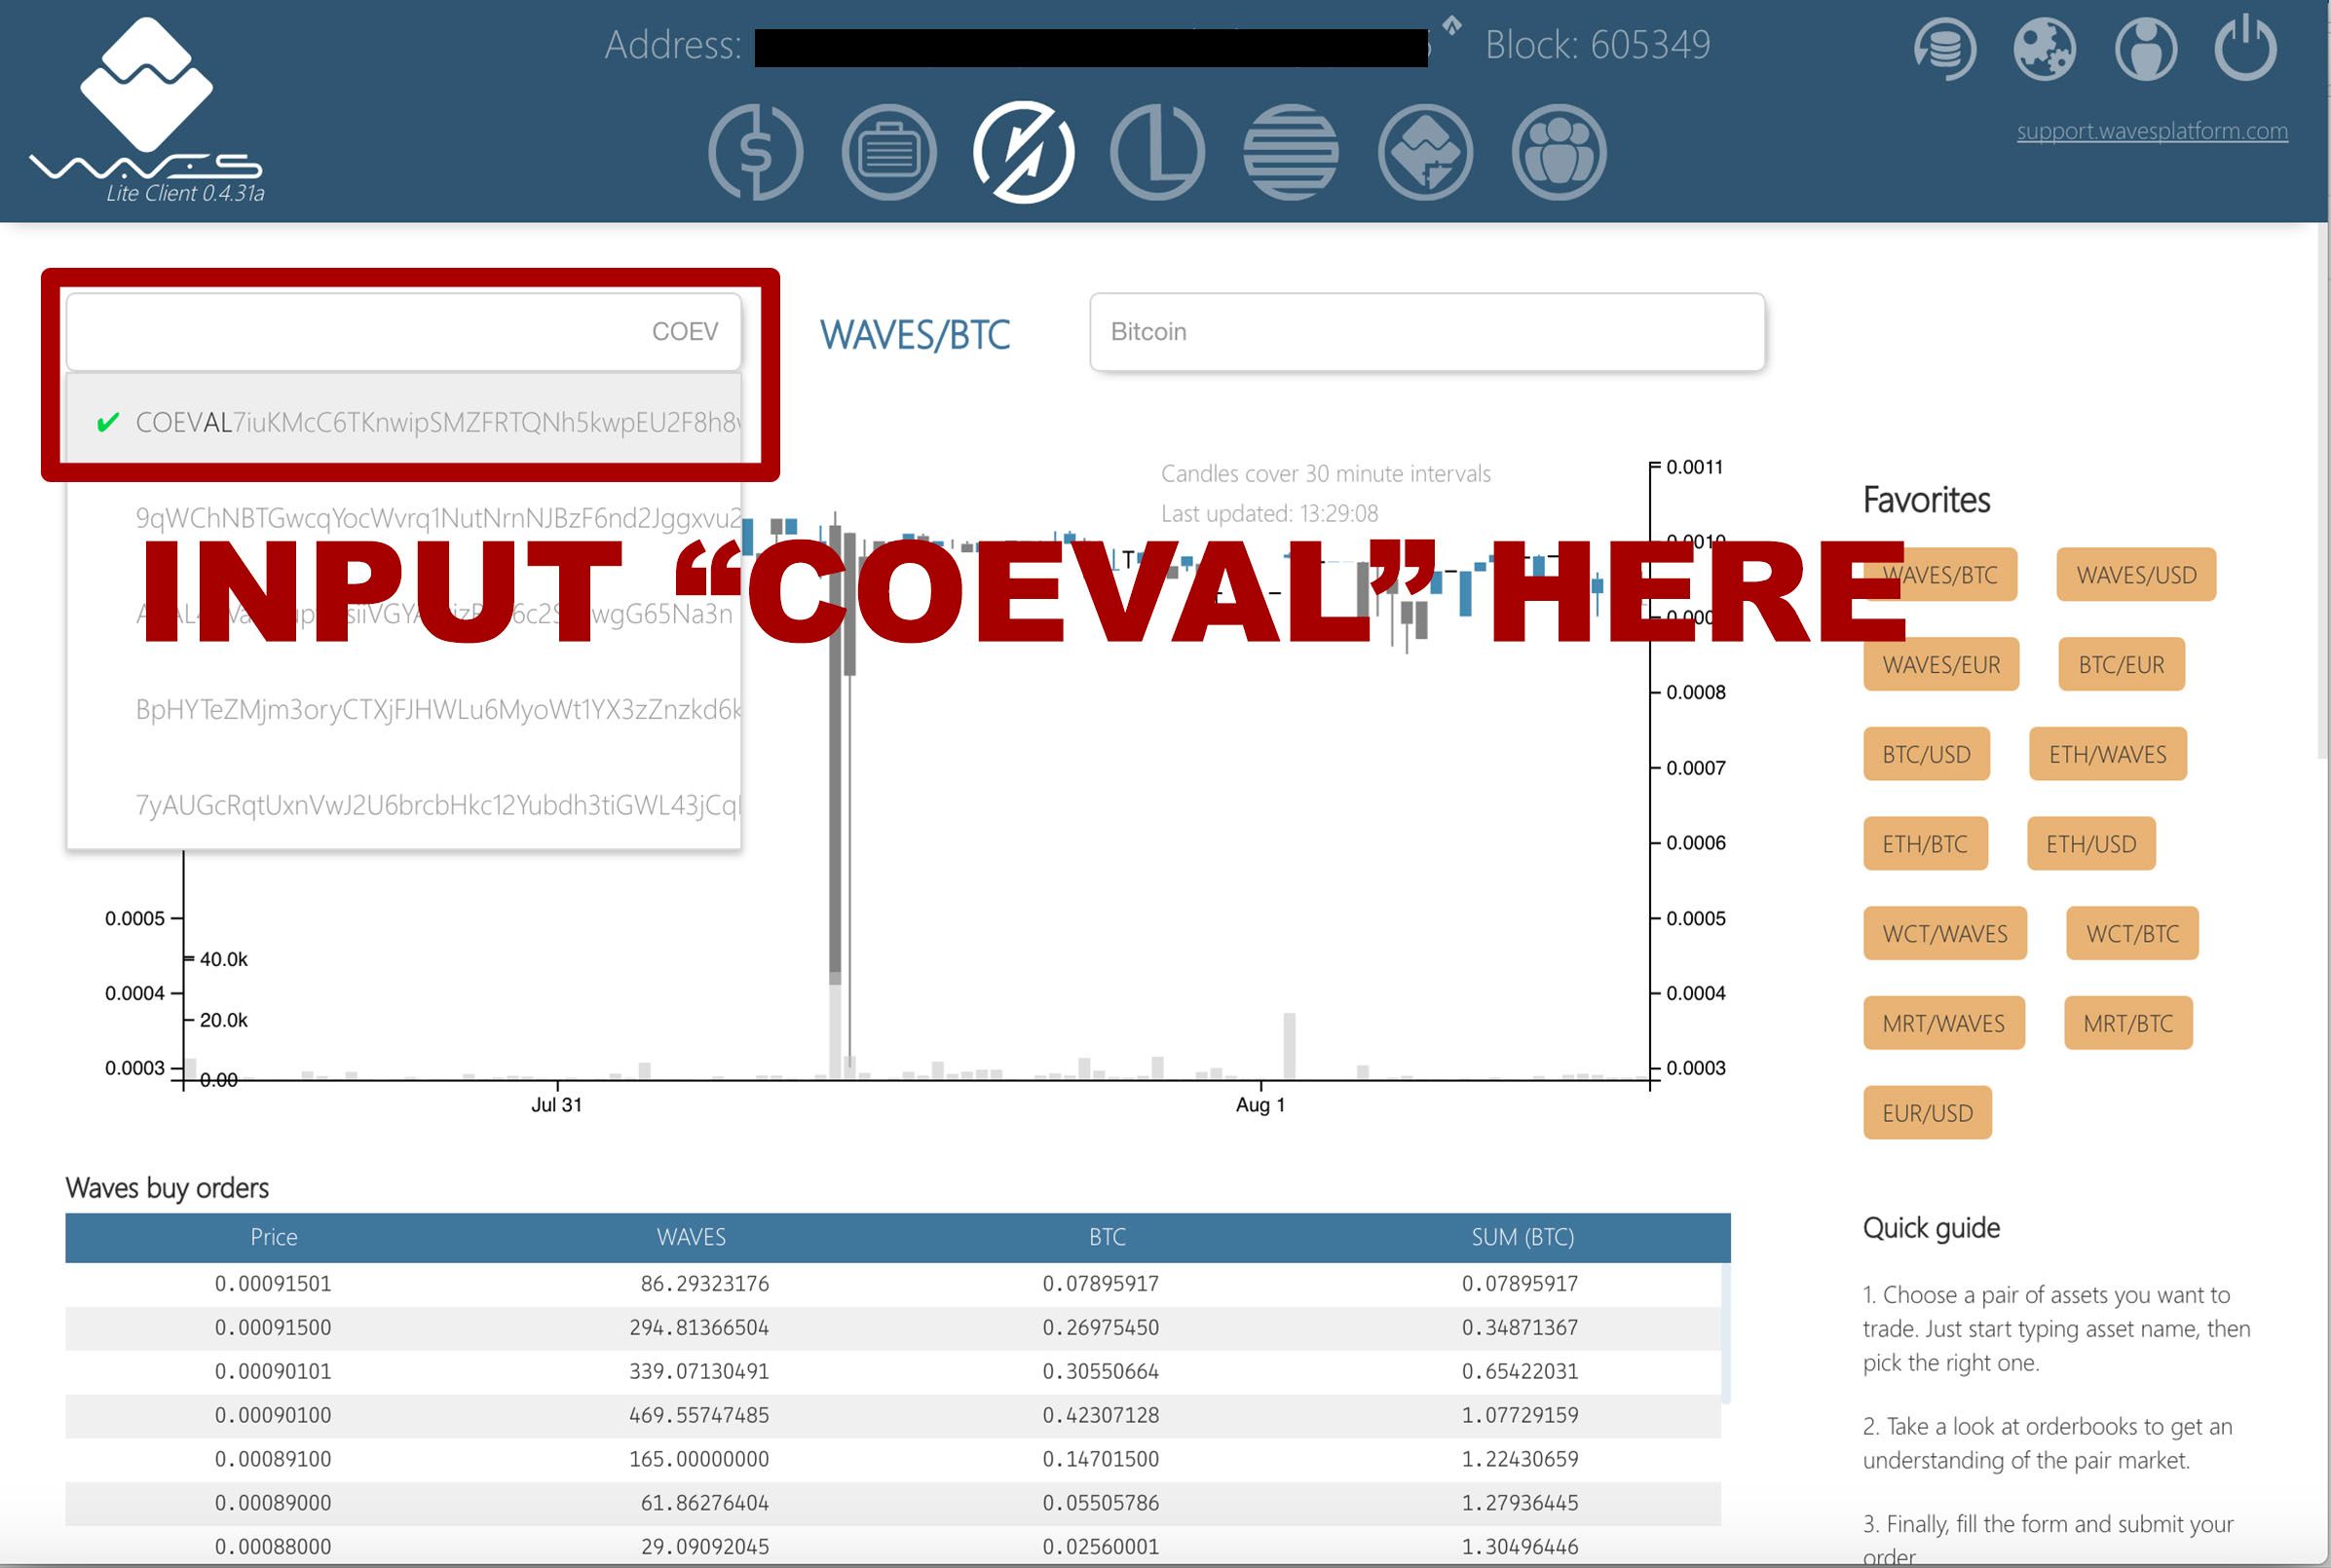Image resolution: width=2331 pixels, height=1568 pixels.
Task: Open the portfolio briefcase icon
Action: [889, 152]
